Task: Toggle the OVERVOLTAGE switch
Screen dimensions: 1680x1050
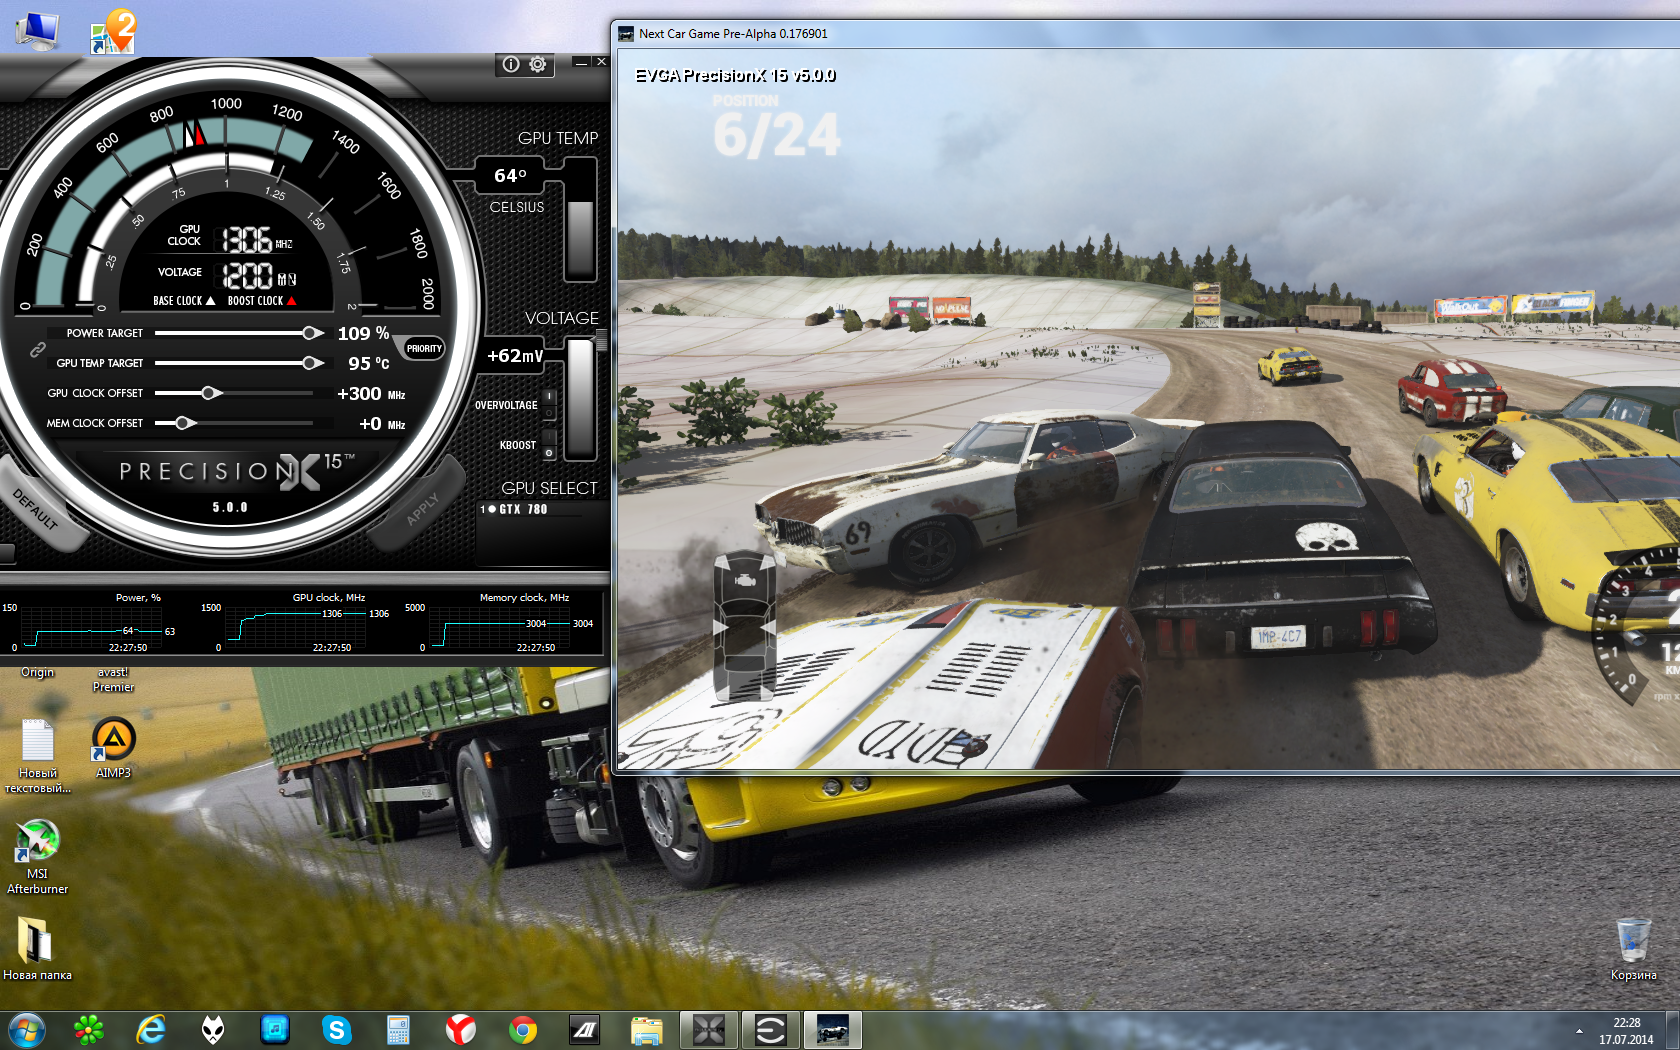Action: (549, 404)
